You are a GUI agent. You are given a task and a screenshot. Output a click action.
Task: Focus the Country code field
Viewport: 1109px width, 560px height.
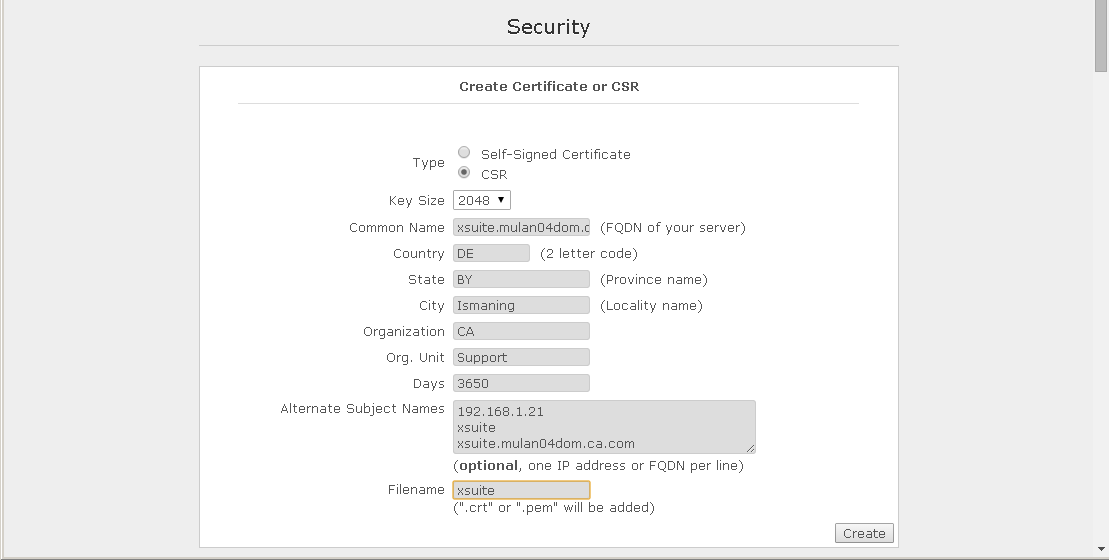[x=491, y=253]
